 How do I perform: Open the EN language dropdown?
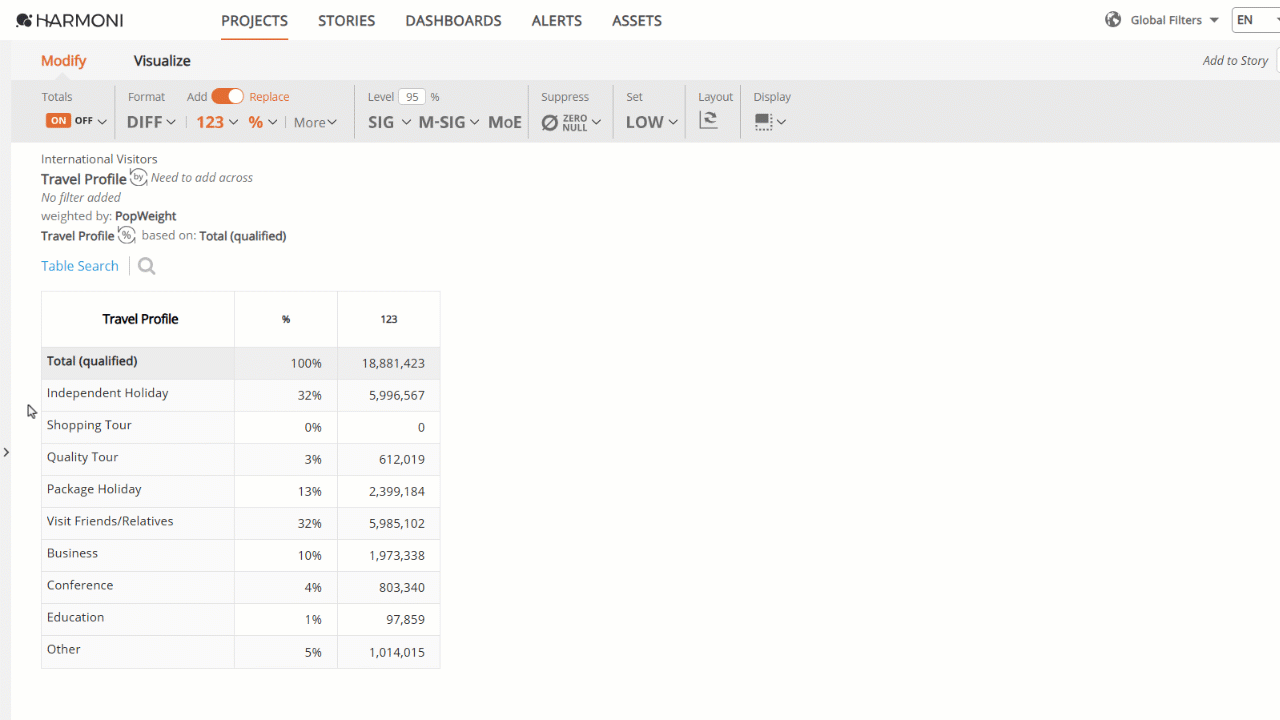[x=1256, y=20]
